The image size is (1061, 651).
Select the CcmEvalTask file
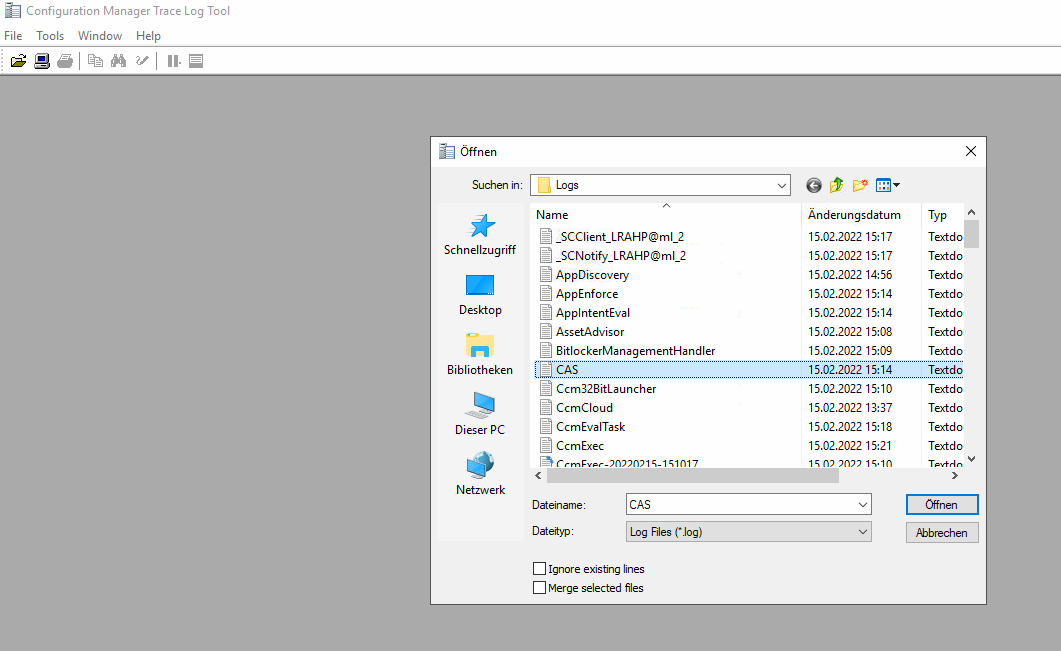[591, 426]
